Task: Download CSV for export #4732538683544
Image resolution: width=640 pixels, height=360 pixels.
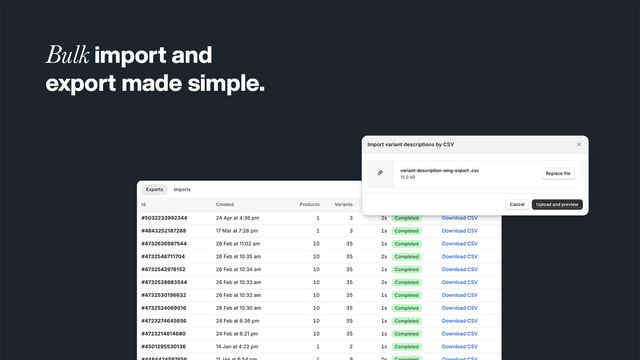Action: click(459, 282)
